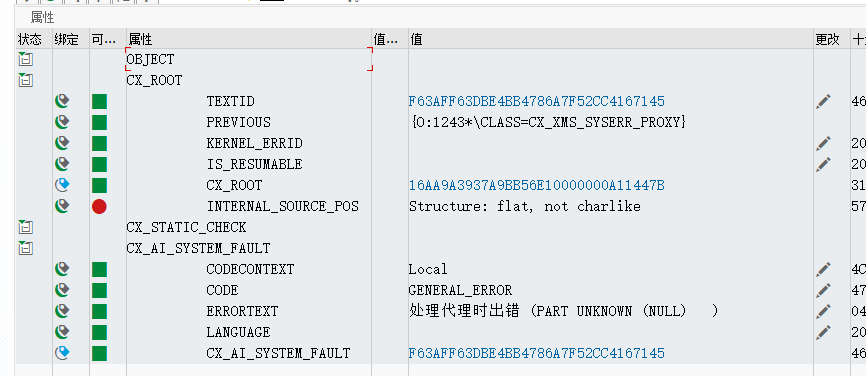
Task: Select the 处理代理时出错 error text value
Action: click(x=563, y=311)
